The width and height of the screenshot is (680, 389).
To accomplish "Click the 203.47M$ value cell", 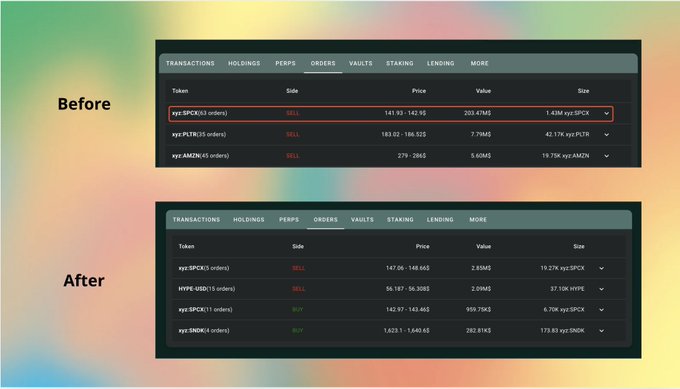I will [477, 113].
